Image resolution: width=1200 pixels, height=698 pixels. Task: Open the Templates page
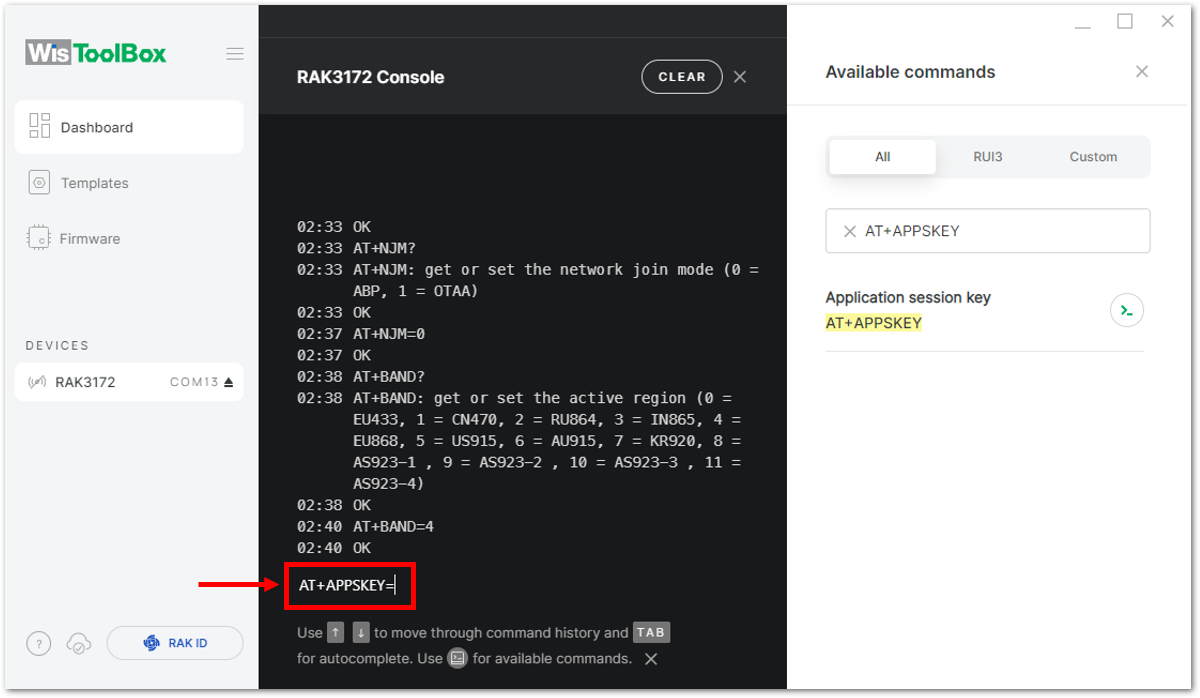pyautogui.click(x=94, y=183)
